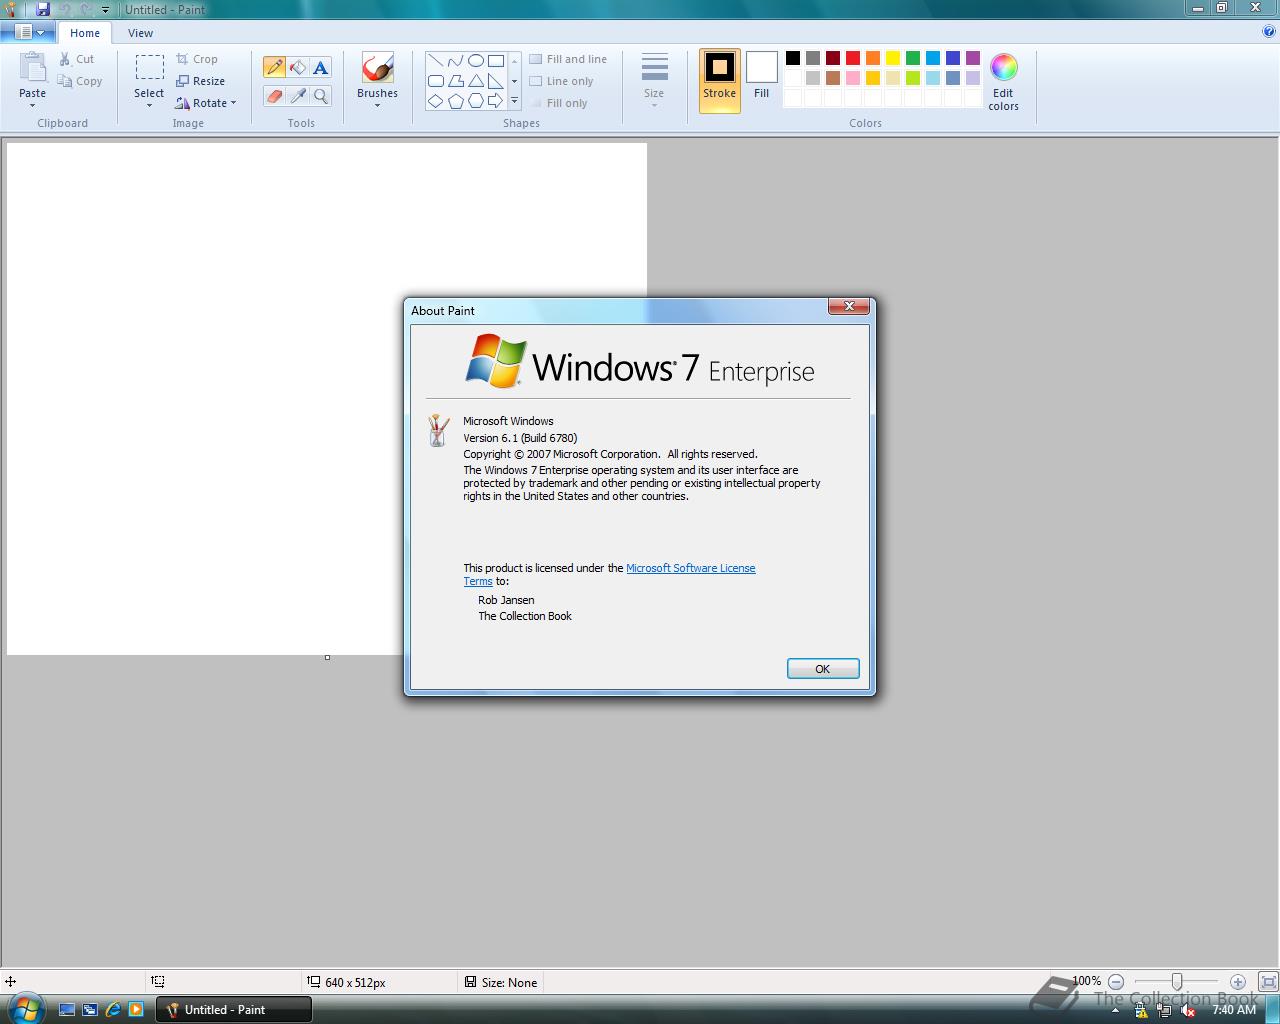The image size is (1280, 1024).
Task: Close the About Paint dialog
Action: (848, 306)
